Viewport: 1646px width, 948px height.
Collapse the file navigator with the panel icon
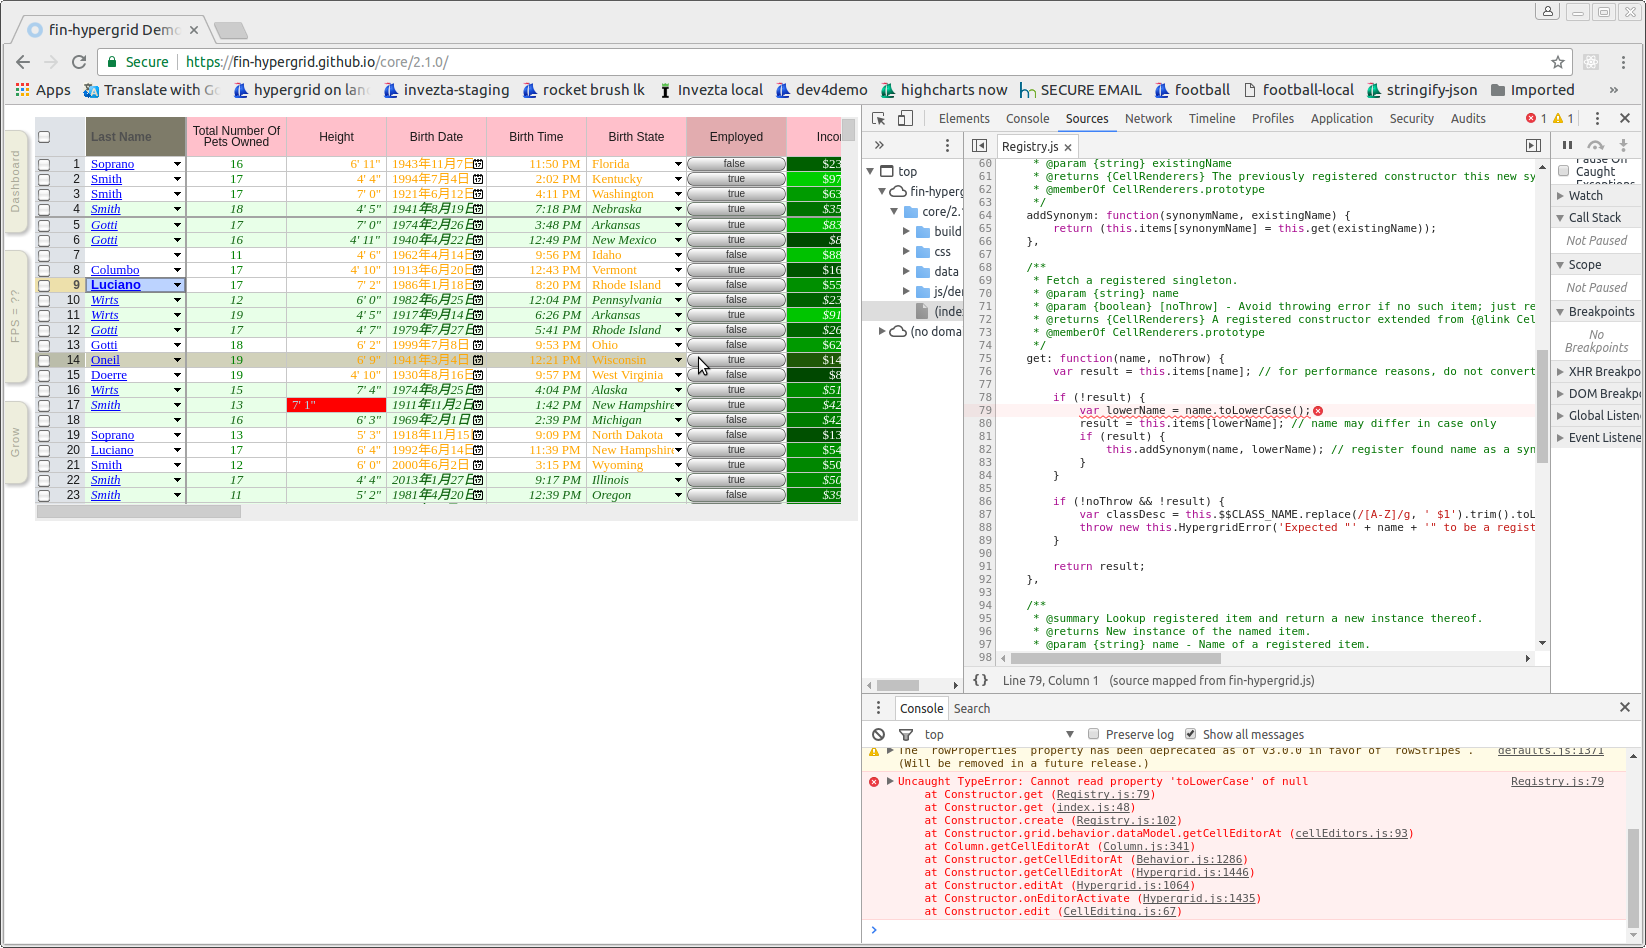980,145
